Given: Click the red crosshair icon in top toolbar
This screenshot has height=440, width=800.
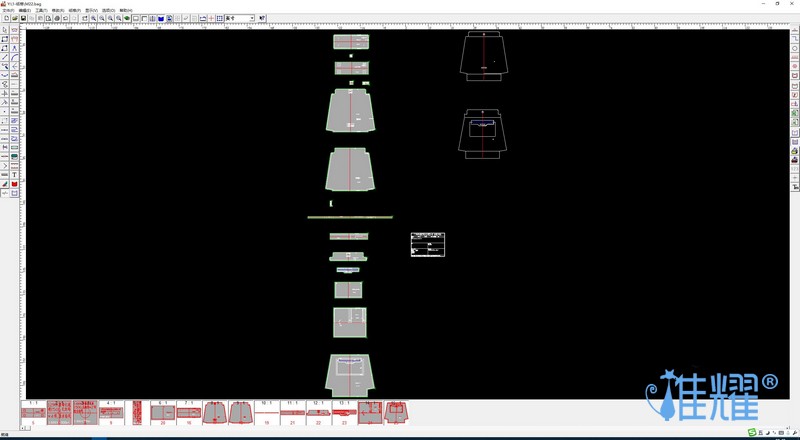Looking at the screenshot, I should [211, 18].
